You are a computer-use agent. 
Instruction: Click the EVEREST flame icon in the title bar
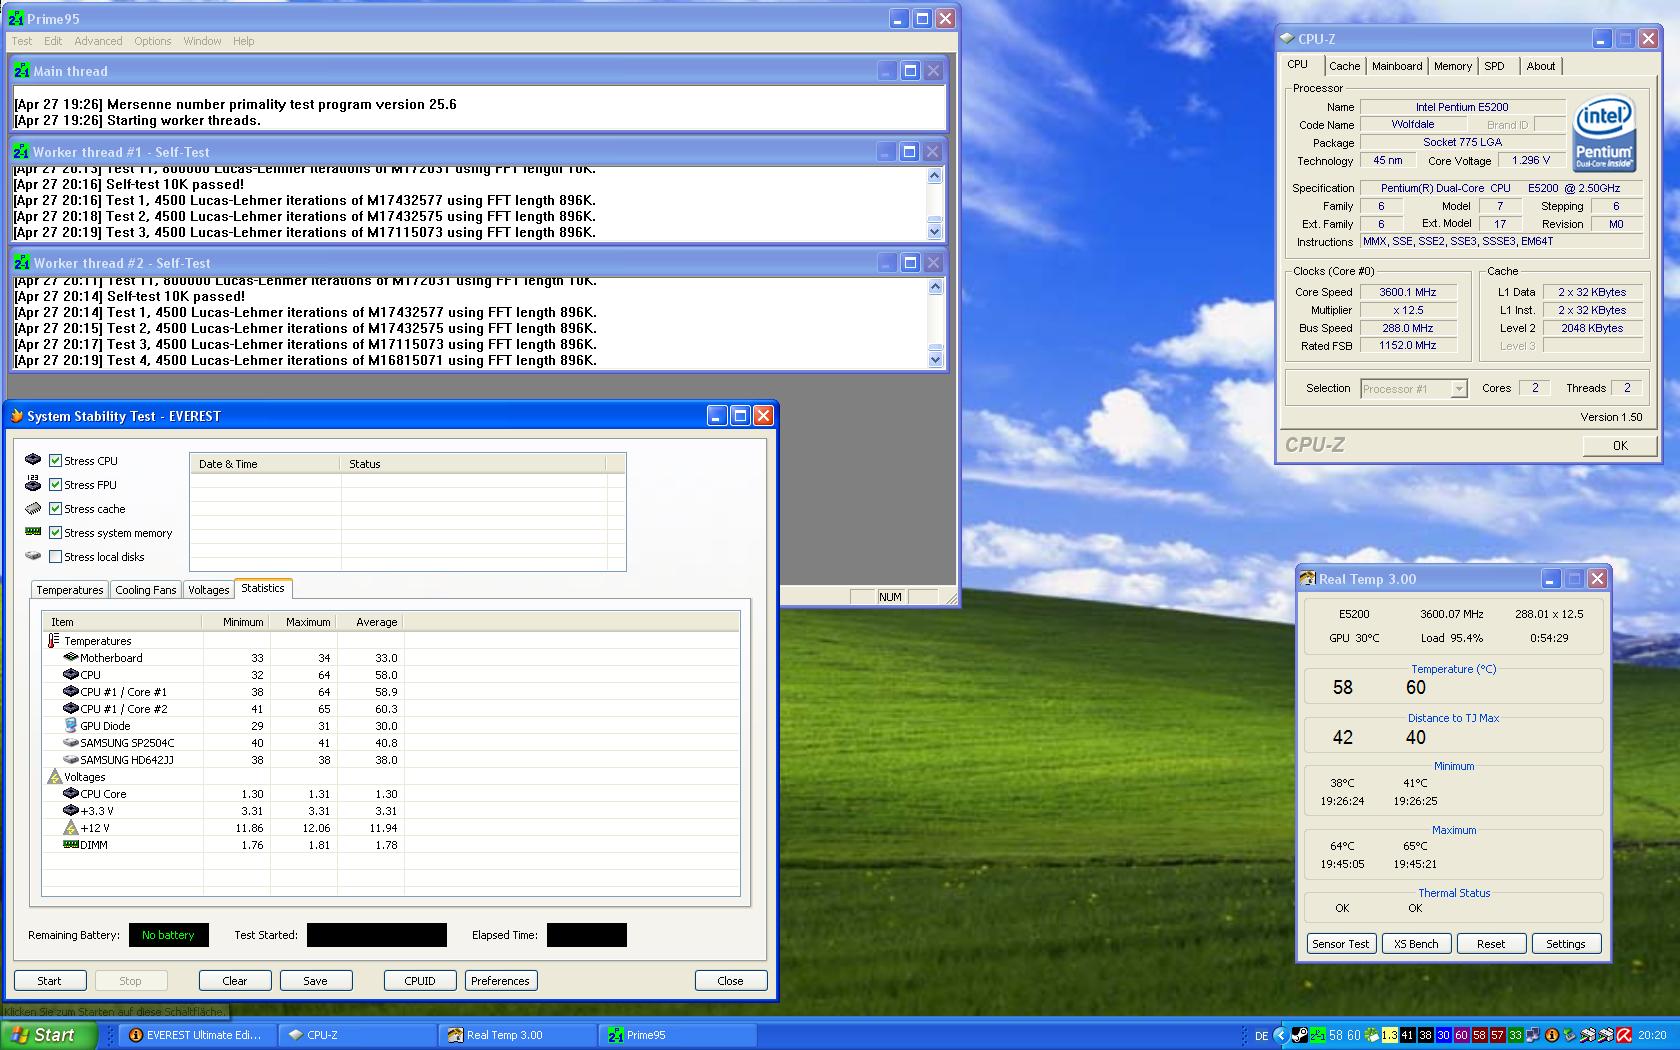pos(16,416)
